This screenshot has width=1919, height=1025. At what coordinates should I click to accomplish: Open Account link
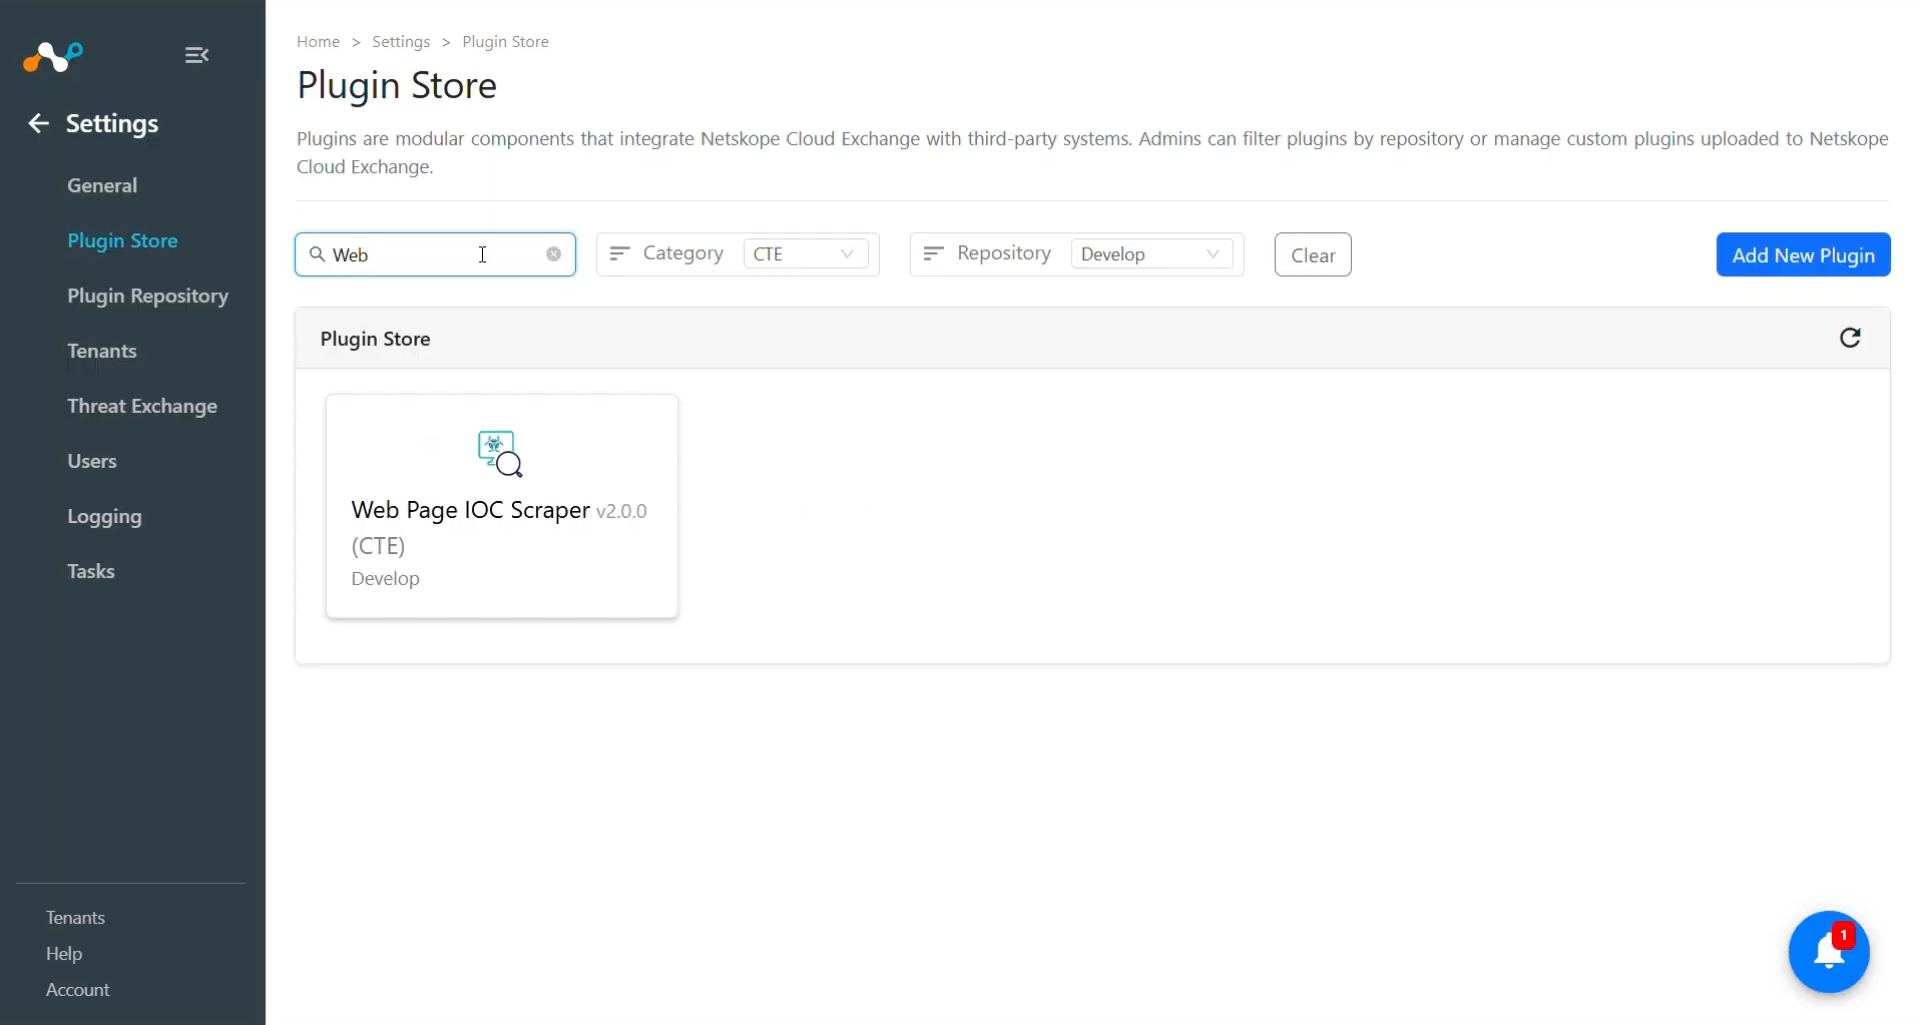pyautogui.click(x=78, y=989)
